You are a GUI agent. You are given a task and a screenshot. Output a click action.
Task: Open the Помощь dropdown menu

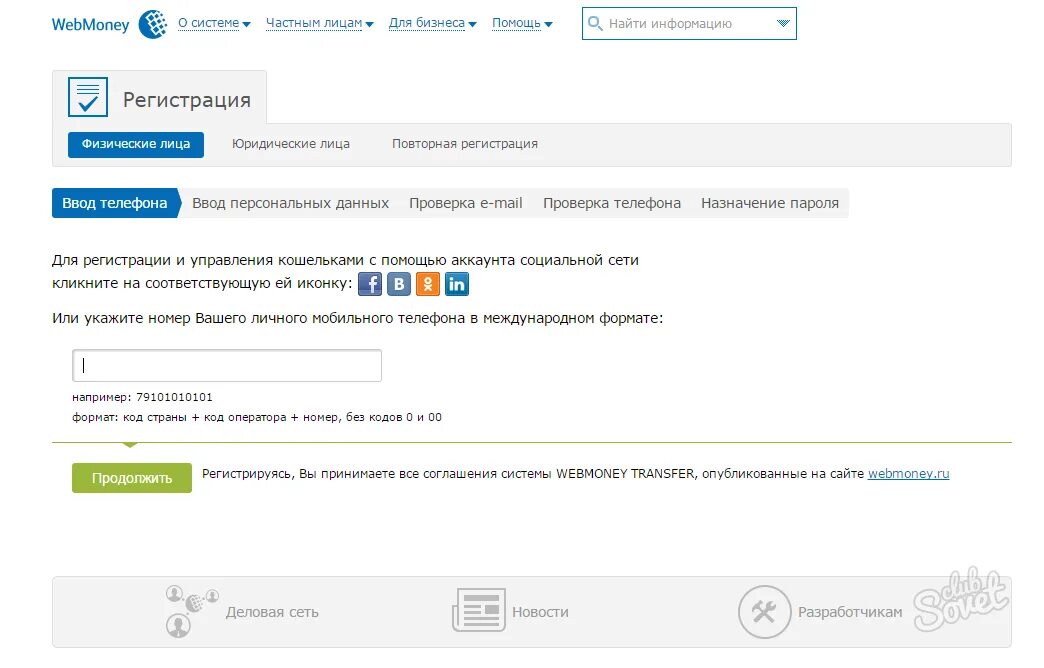point(522,23)
